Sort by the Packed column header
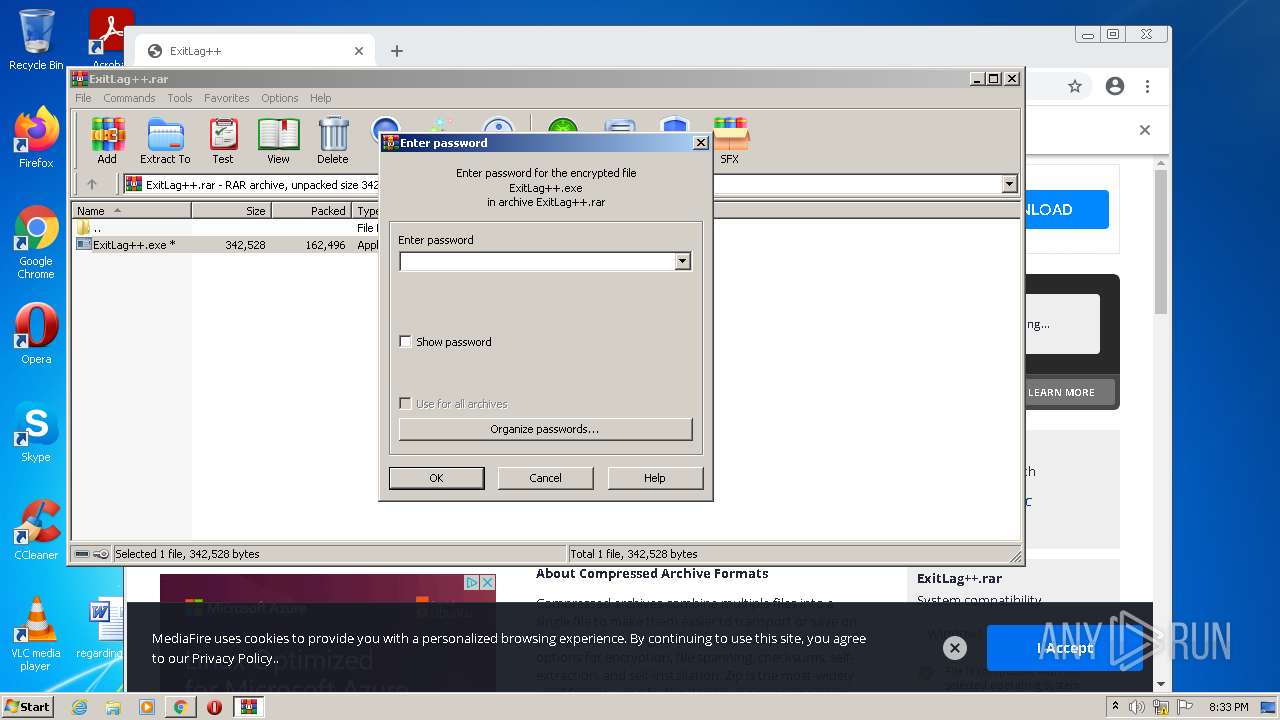The width and height of the screenshot is (1280, 720). click(311, 211)
